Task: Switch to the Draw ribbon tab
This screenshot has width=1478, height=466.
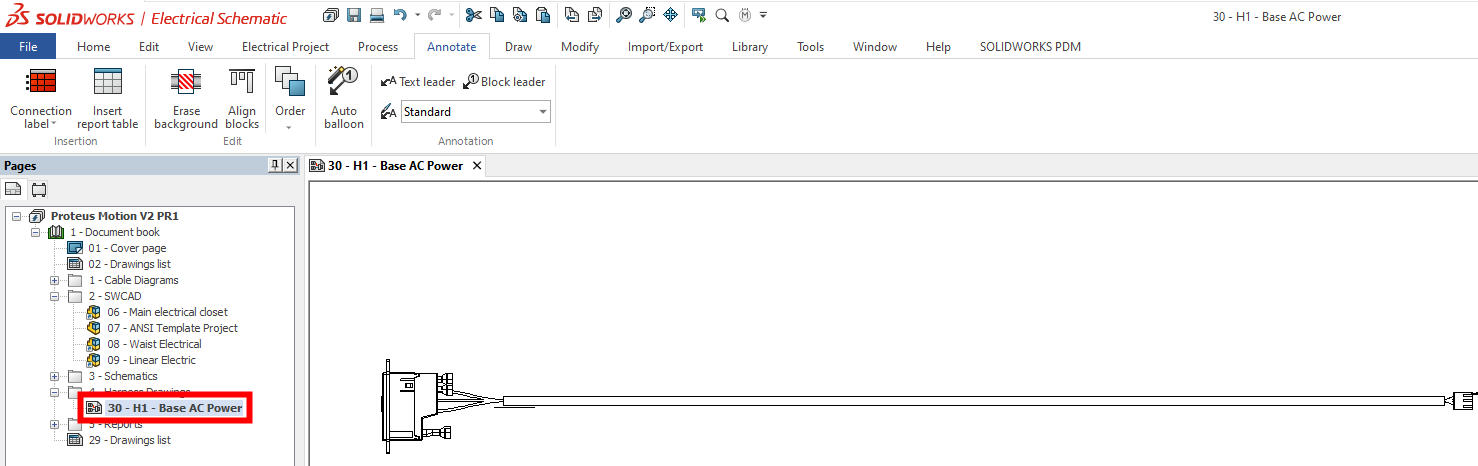Action: [x=518, y=47]
